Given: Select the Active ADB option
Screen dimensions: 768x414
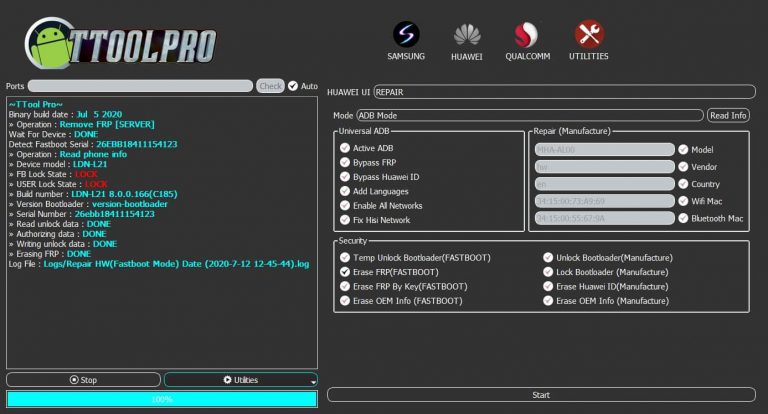Looking at the screenshot, I should click(367, 148).
